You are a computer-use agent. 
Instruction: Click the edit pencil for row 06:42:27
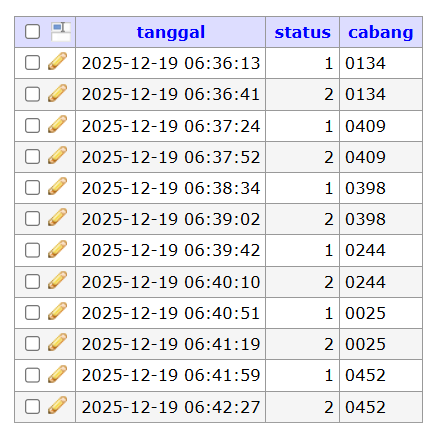point(57,405)
